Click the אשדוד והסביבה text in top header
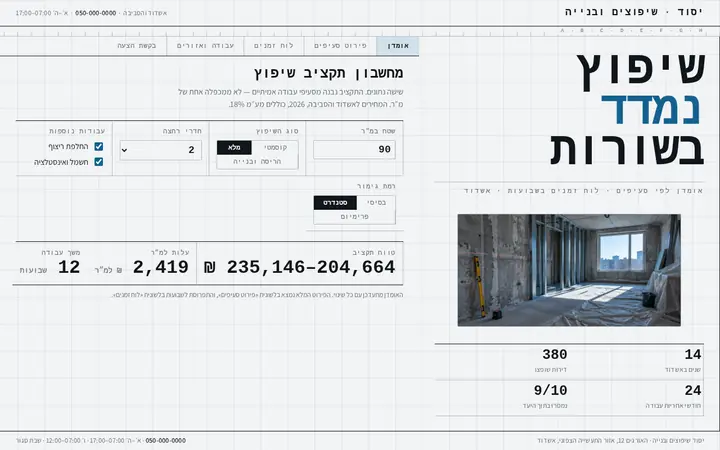 (x=145, y=13)
